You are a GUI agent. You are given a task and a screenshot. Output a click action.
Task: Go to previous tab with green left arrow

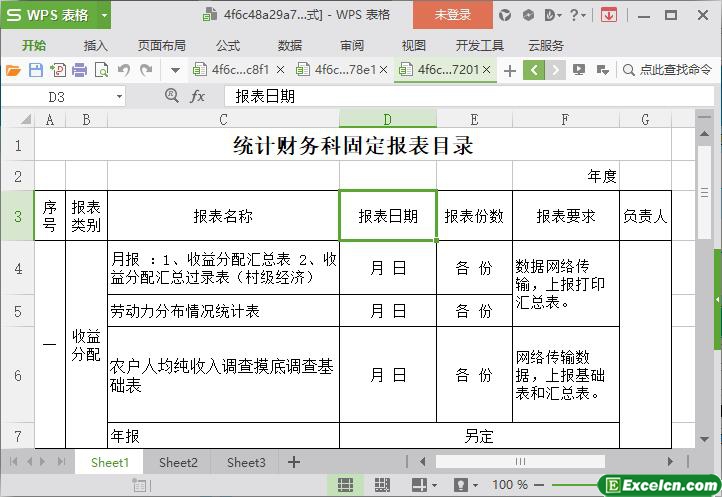coord(534,70)
